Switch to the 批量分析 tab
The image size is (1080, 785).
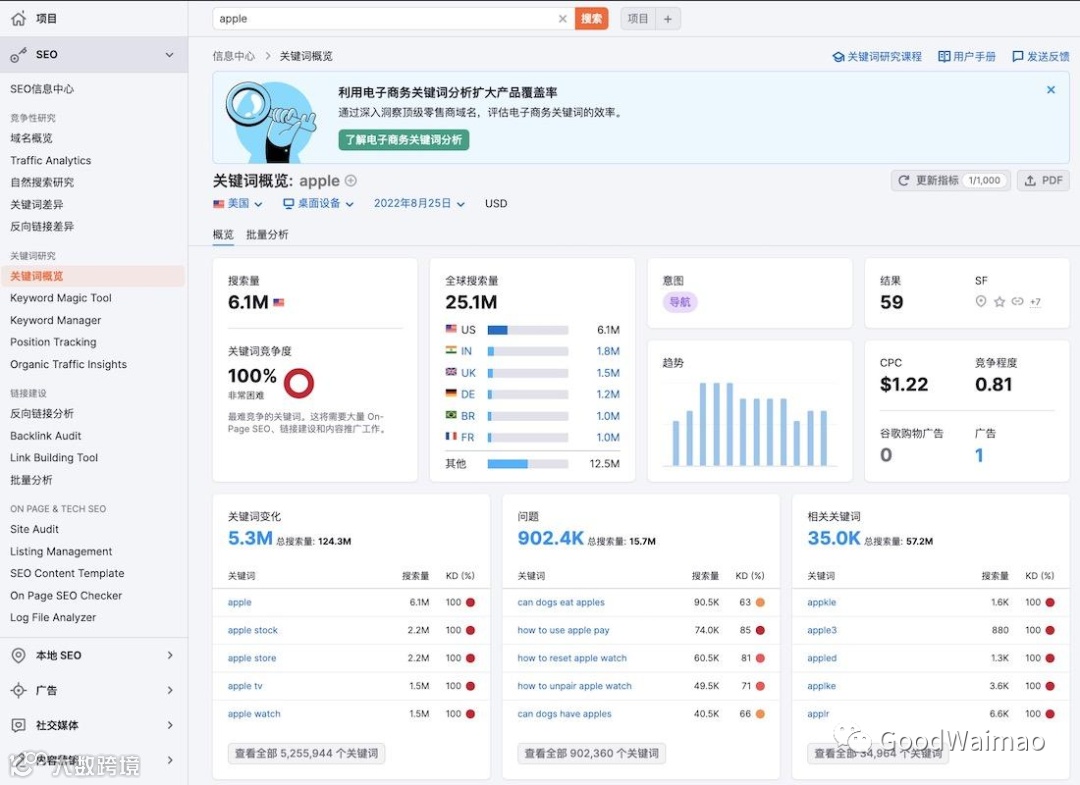[267, 235]
